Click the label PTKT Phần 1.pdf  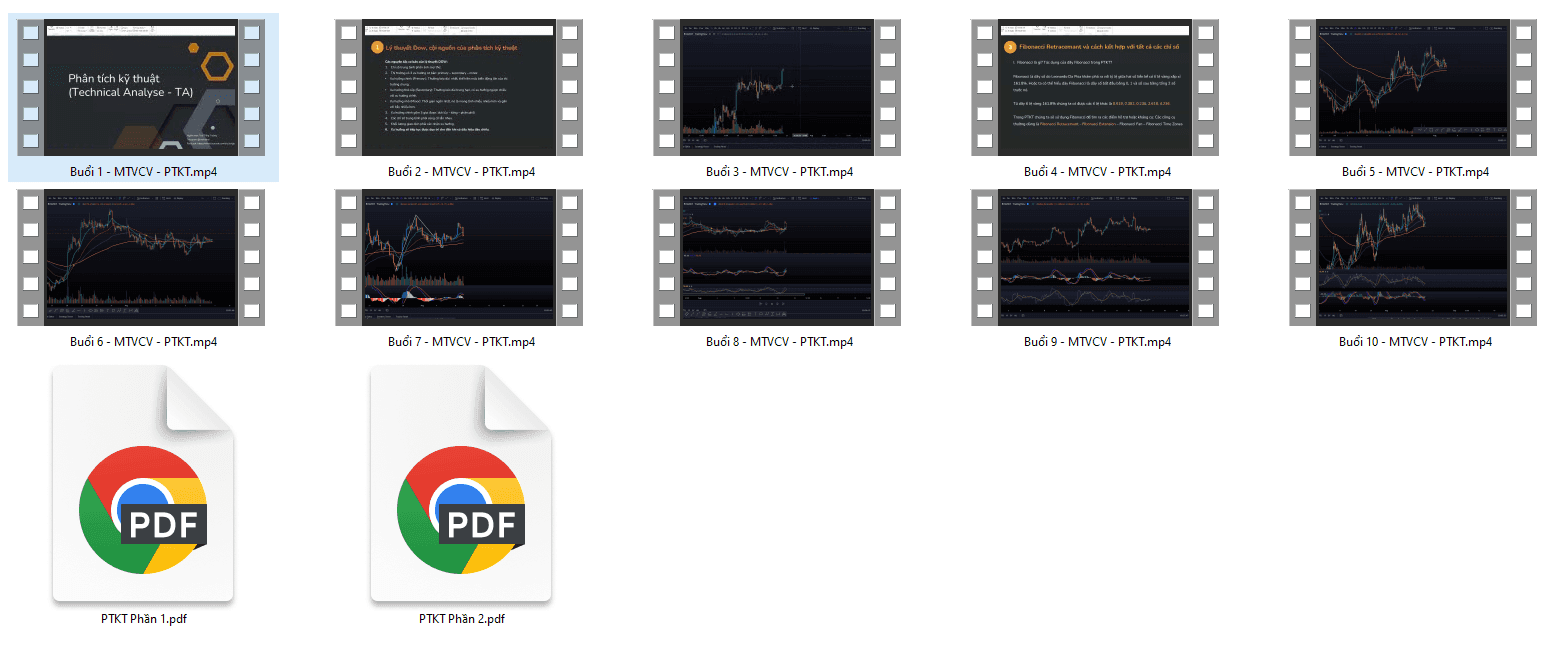144,619
